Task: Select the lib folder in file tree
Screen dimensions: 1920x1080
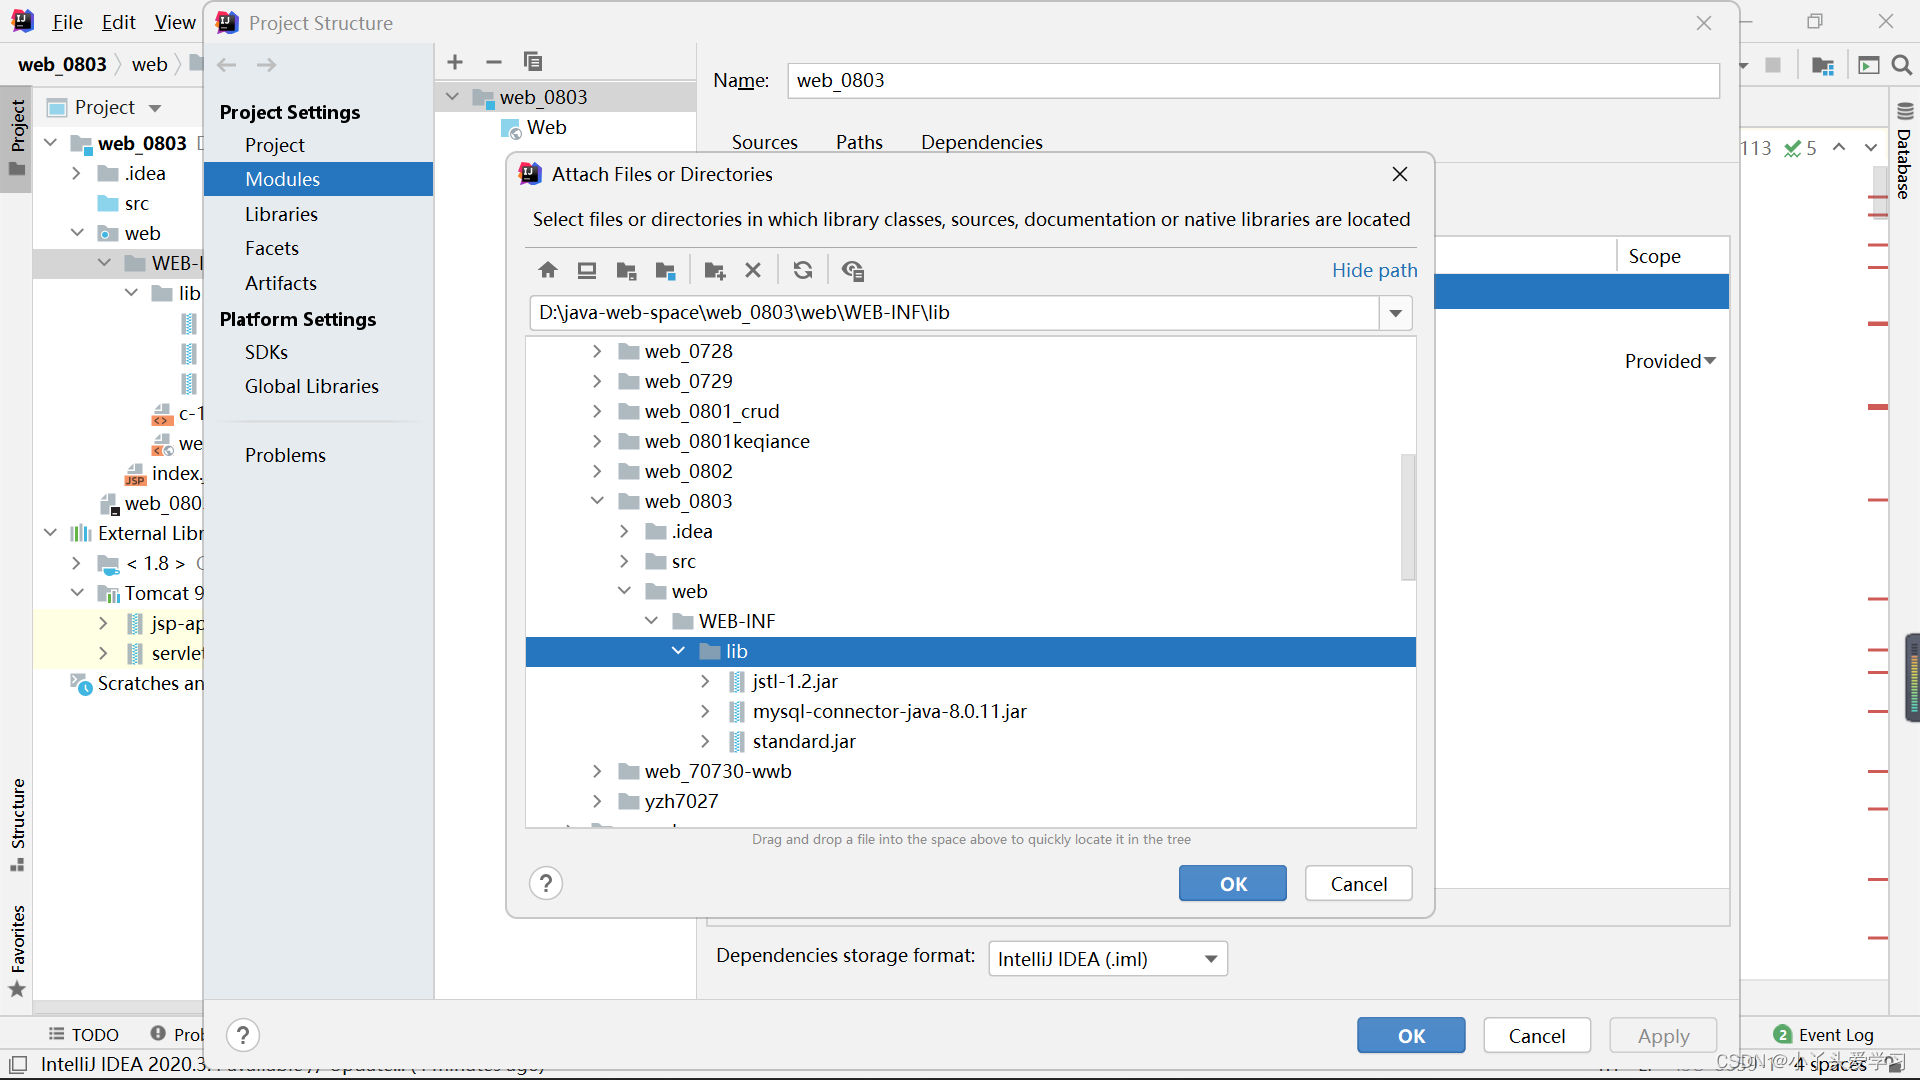Action: point(736,650)
